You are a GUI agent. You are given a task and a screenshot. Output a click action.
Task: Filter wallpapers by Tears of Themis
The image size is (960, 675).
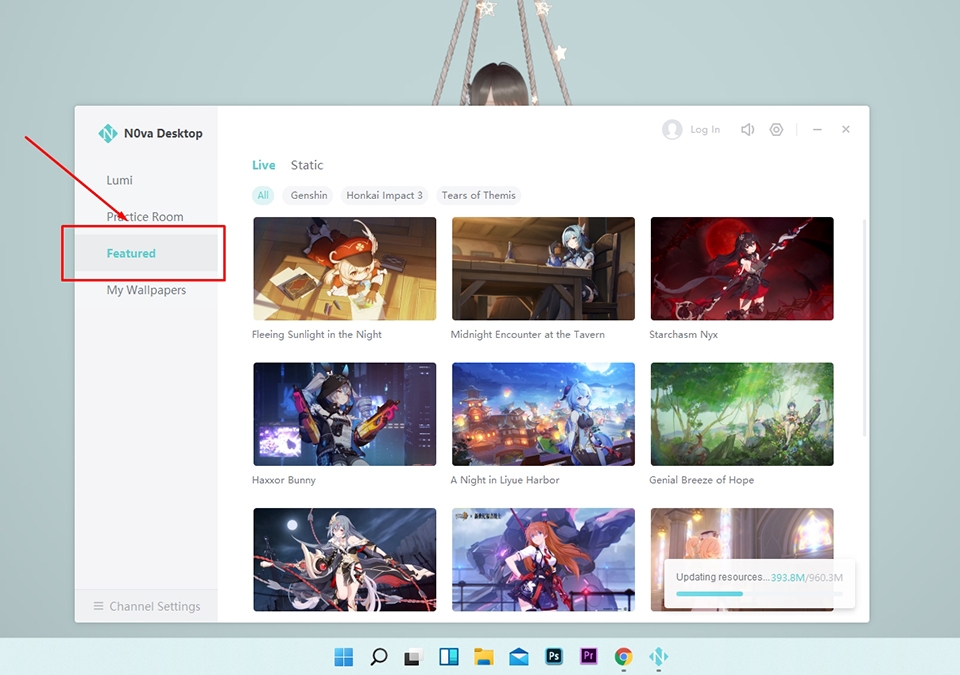pyautogui.click(x=479, y=195)
